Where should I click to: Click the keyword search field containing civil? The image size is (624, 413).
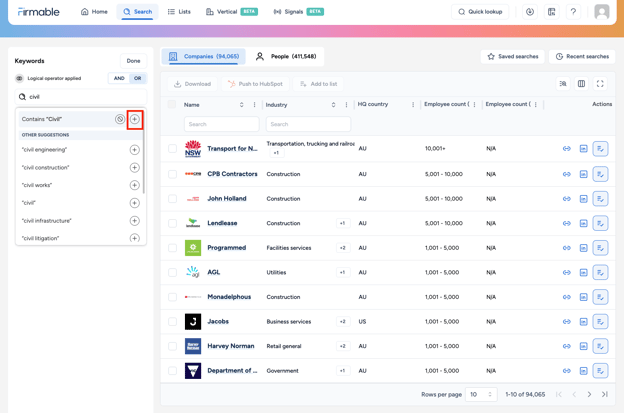click(x=81, y=97)
